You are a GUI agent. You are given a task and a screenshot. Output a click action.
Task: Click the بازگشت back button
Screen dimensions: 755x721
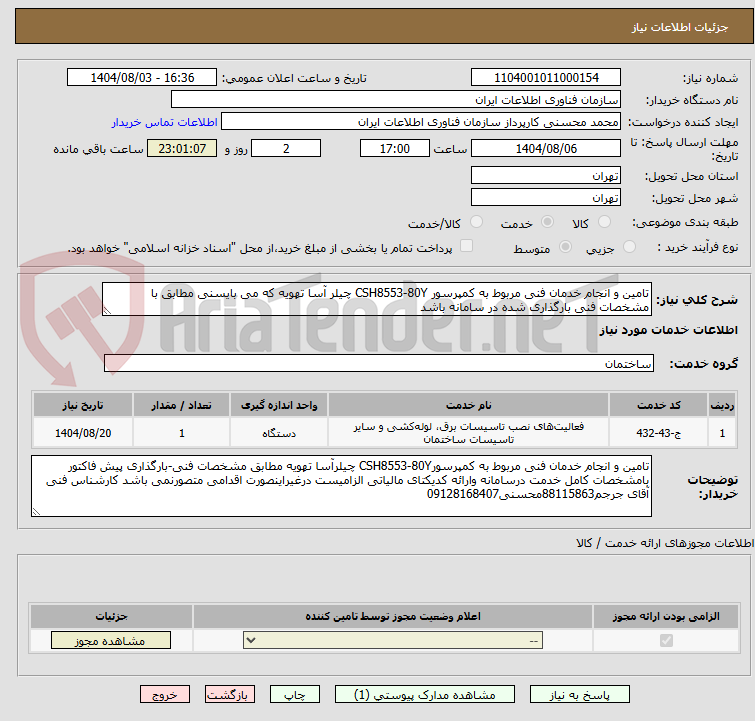coord(230,695)
